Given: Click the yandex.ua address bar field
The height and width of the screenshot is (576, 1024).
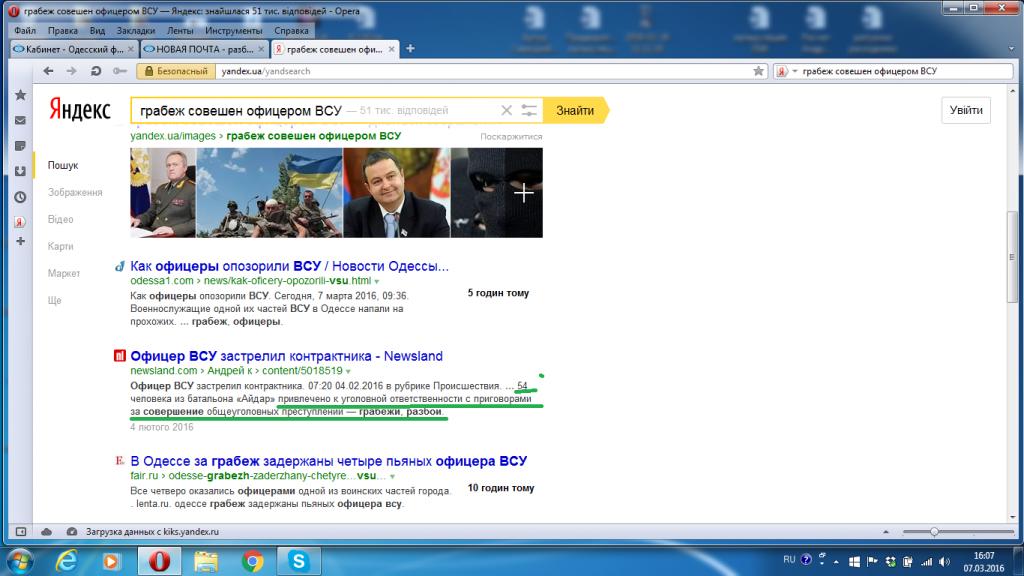Looking at the screenshot, I should (483, 71).
